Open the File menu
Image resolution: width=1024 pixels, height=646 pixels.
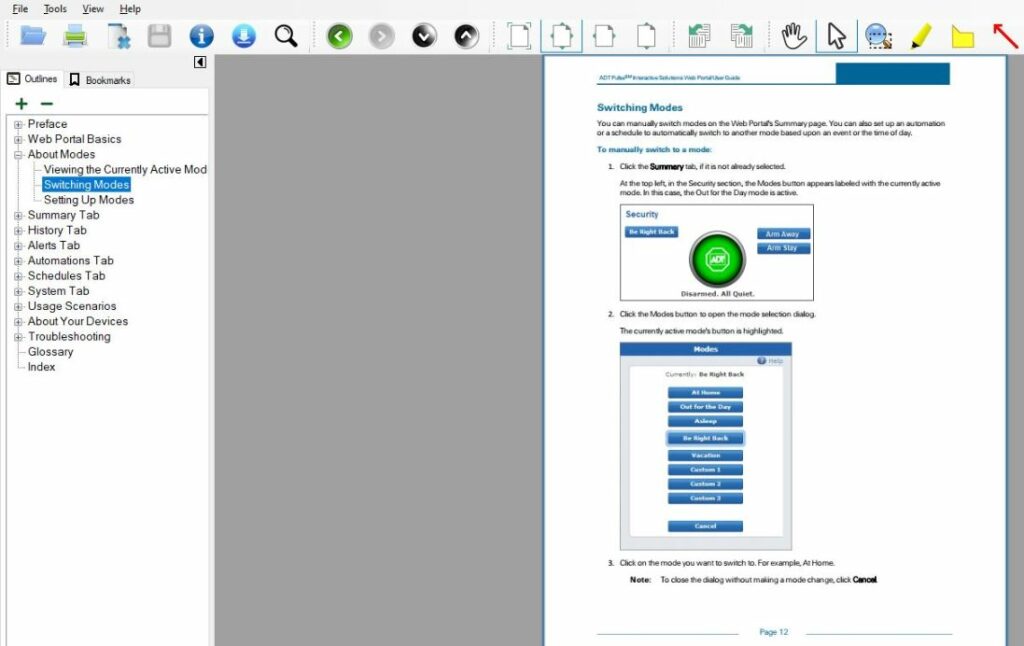pos(20,8)
